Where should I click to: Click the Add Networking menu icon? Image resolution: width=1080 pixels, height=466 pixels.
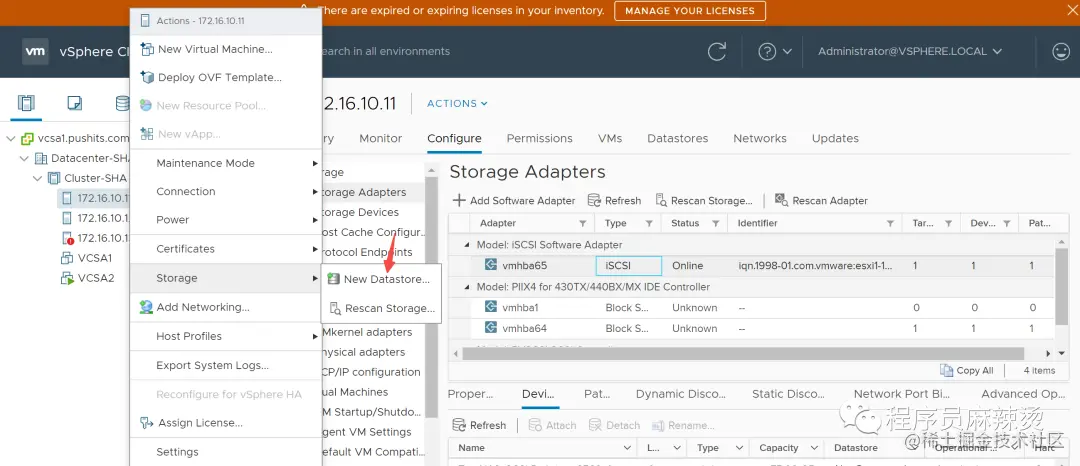(x=146, y=307)
